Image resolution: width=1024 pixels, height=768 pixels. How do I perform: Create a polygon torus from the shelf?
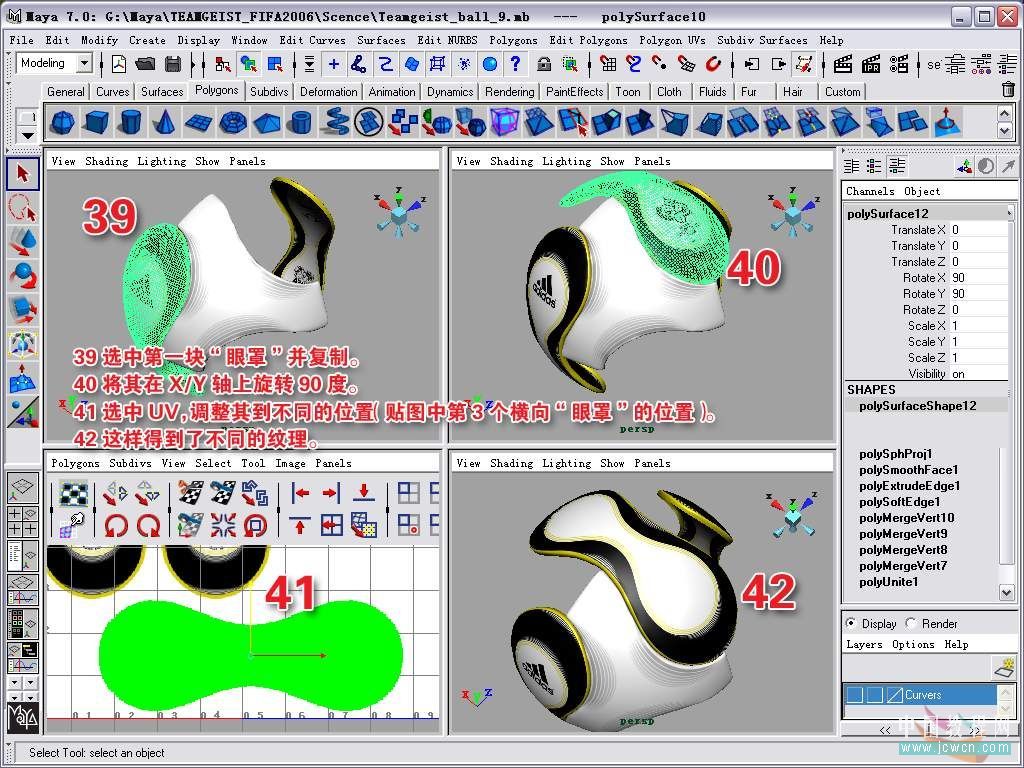click(x=232, y=122)
